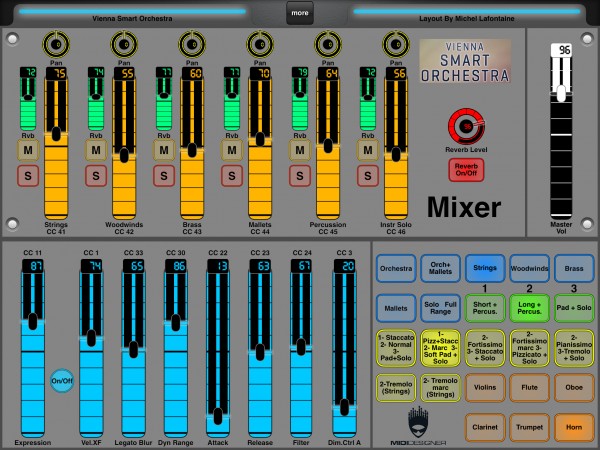
Task: Pick the Clarinet solo instrument
Action: coord(485,427)
